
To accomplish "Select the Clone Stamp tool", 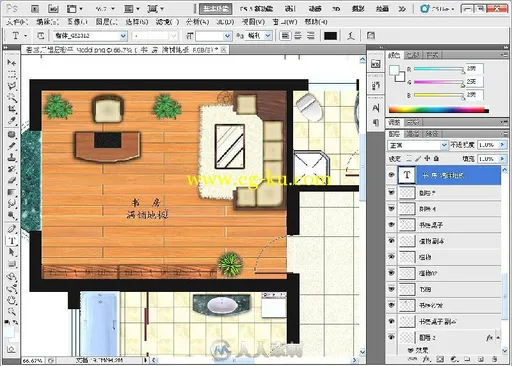I will coord(12,157).
